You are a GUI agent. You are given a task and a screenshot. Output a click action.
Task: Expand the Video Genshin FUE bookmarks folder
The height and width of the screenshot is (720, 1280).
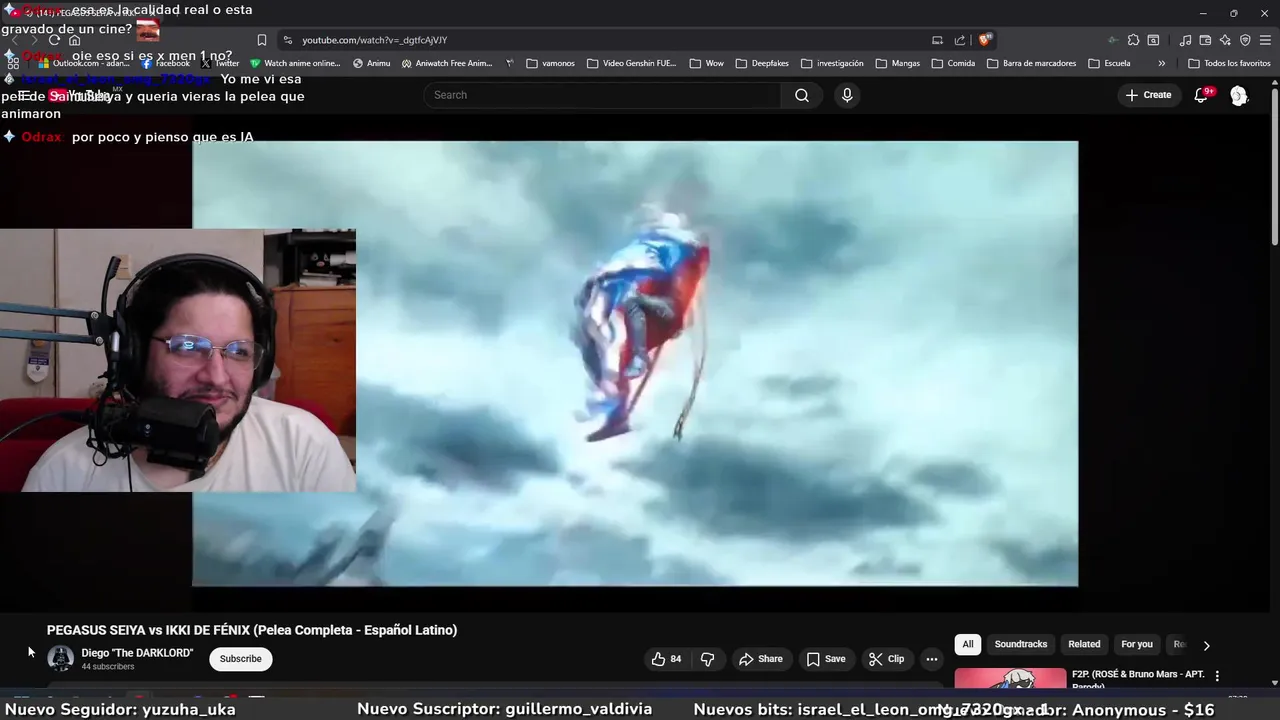tap(632, 63)
